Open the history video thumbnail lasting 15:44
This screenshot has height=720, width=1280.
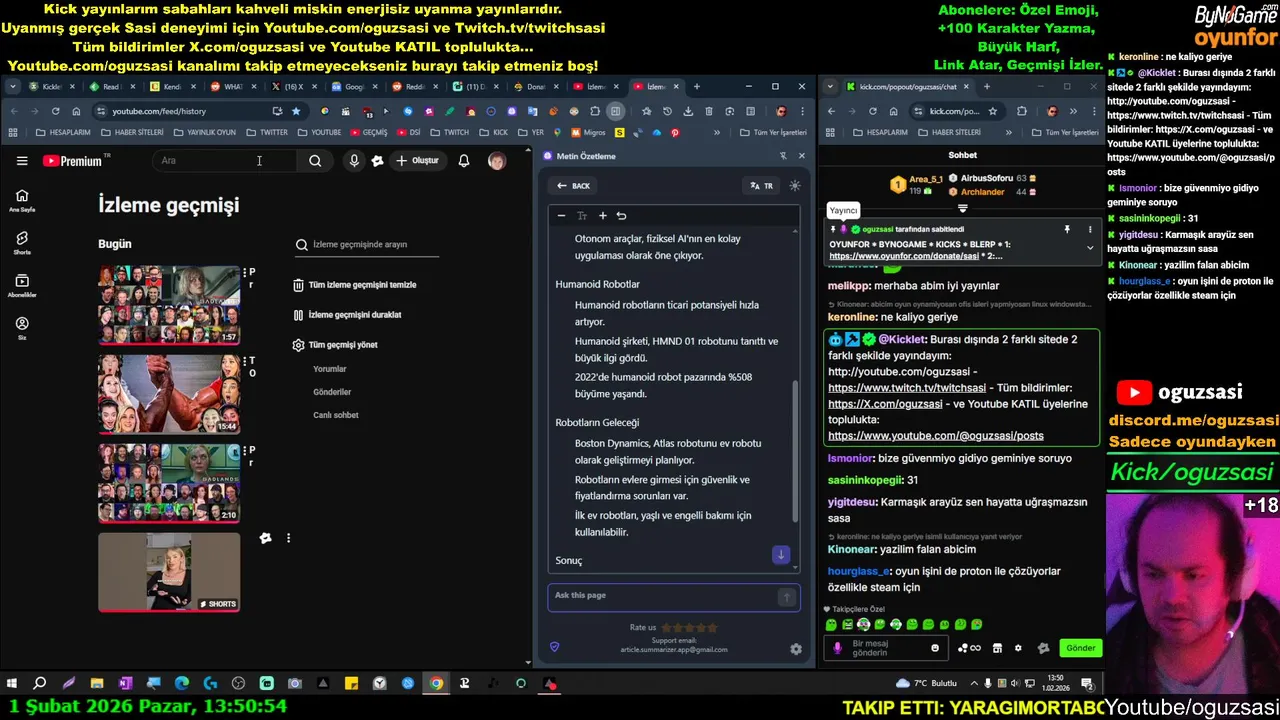(x=169, y=394)
